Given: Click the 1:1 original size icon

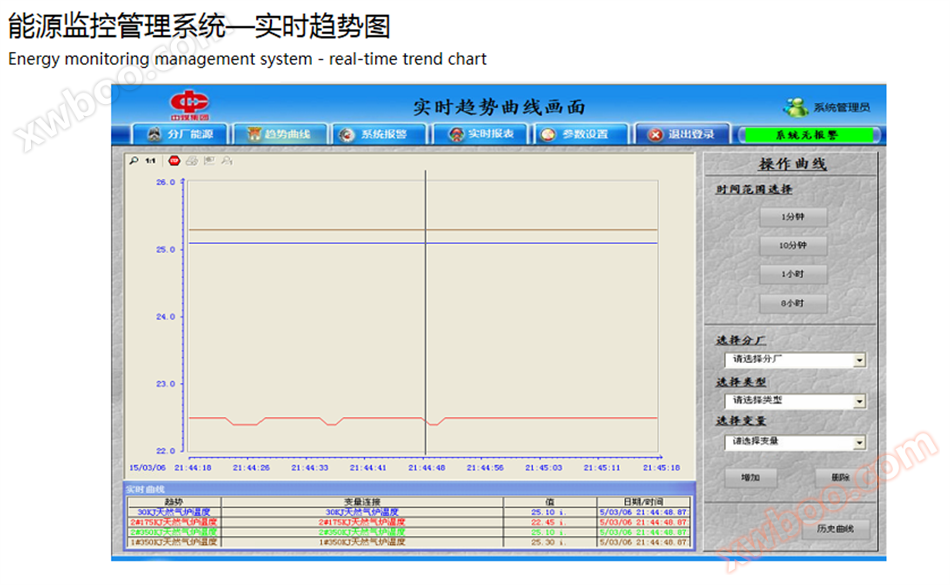Looking at the screenshot, I should (150, 160).
